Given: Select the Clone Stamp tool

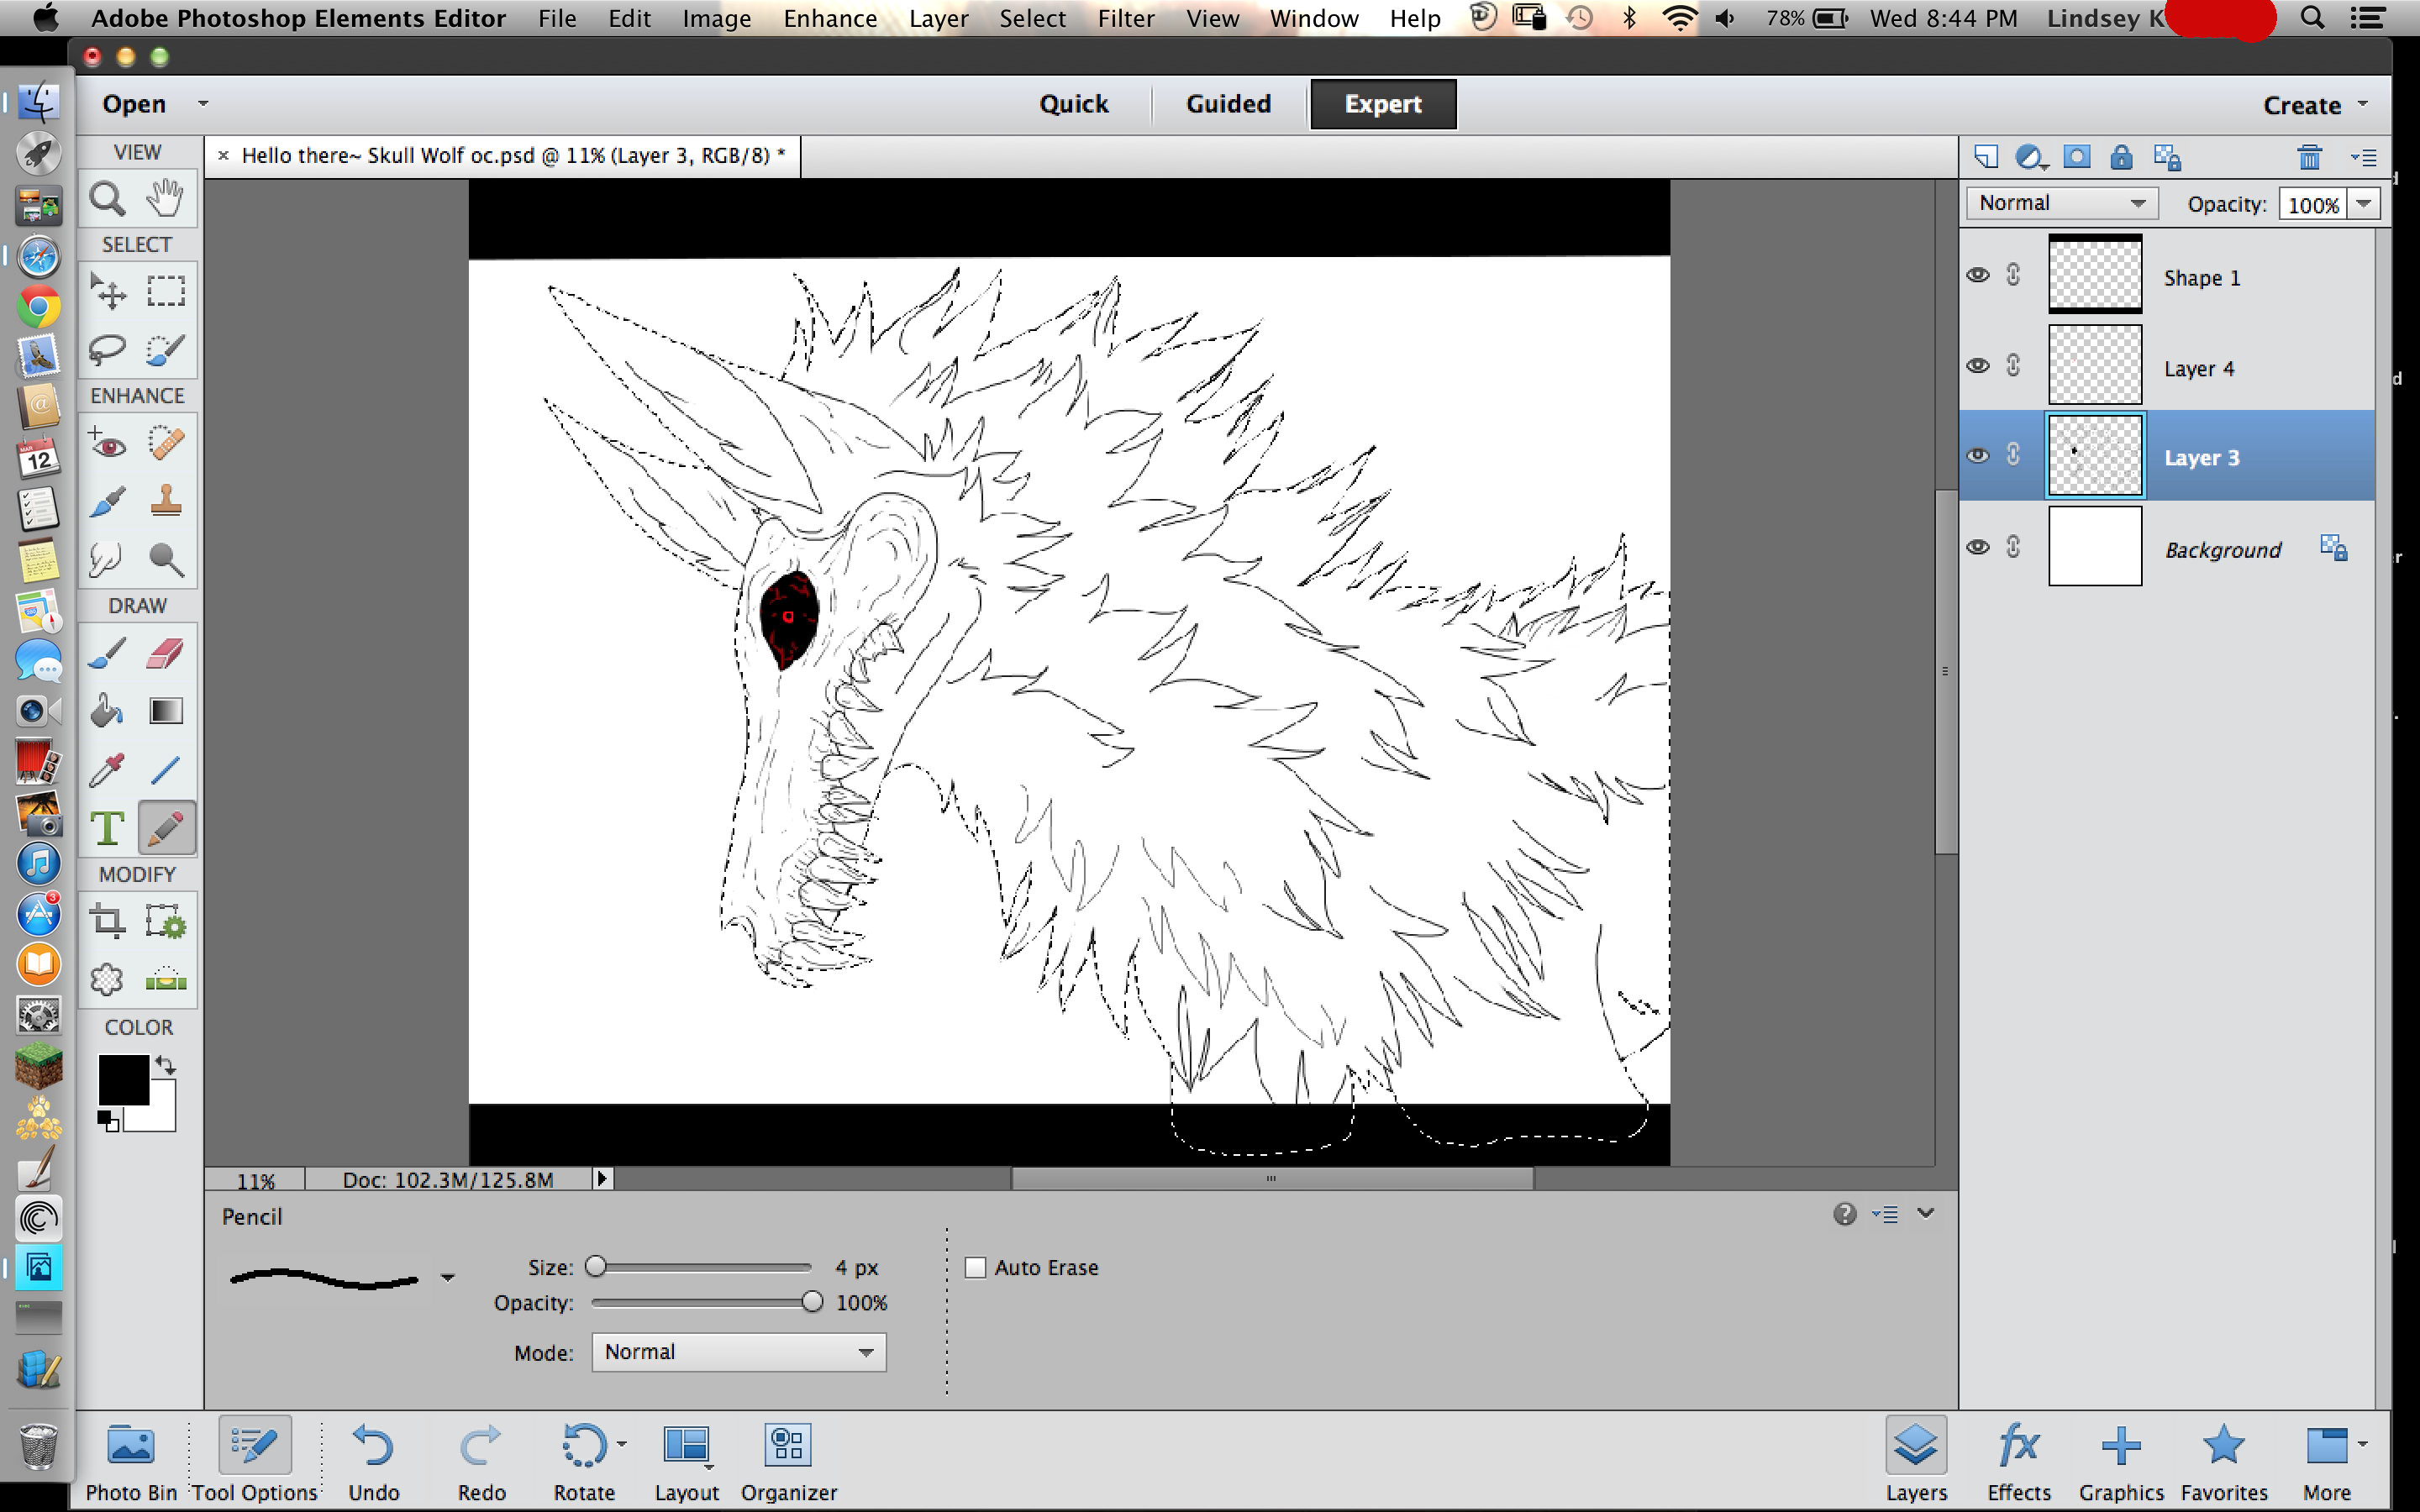Looking at the screenshot, I should [x=165, y=501].
